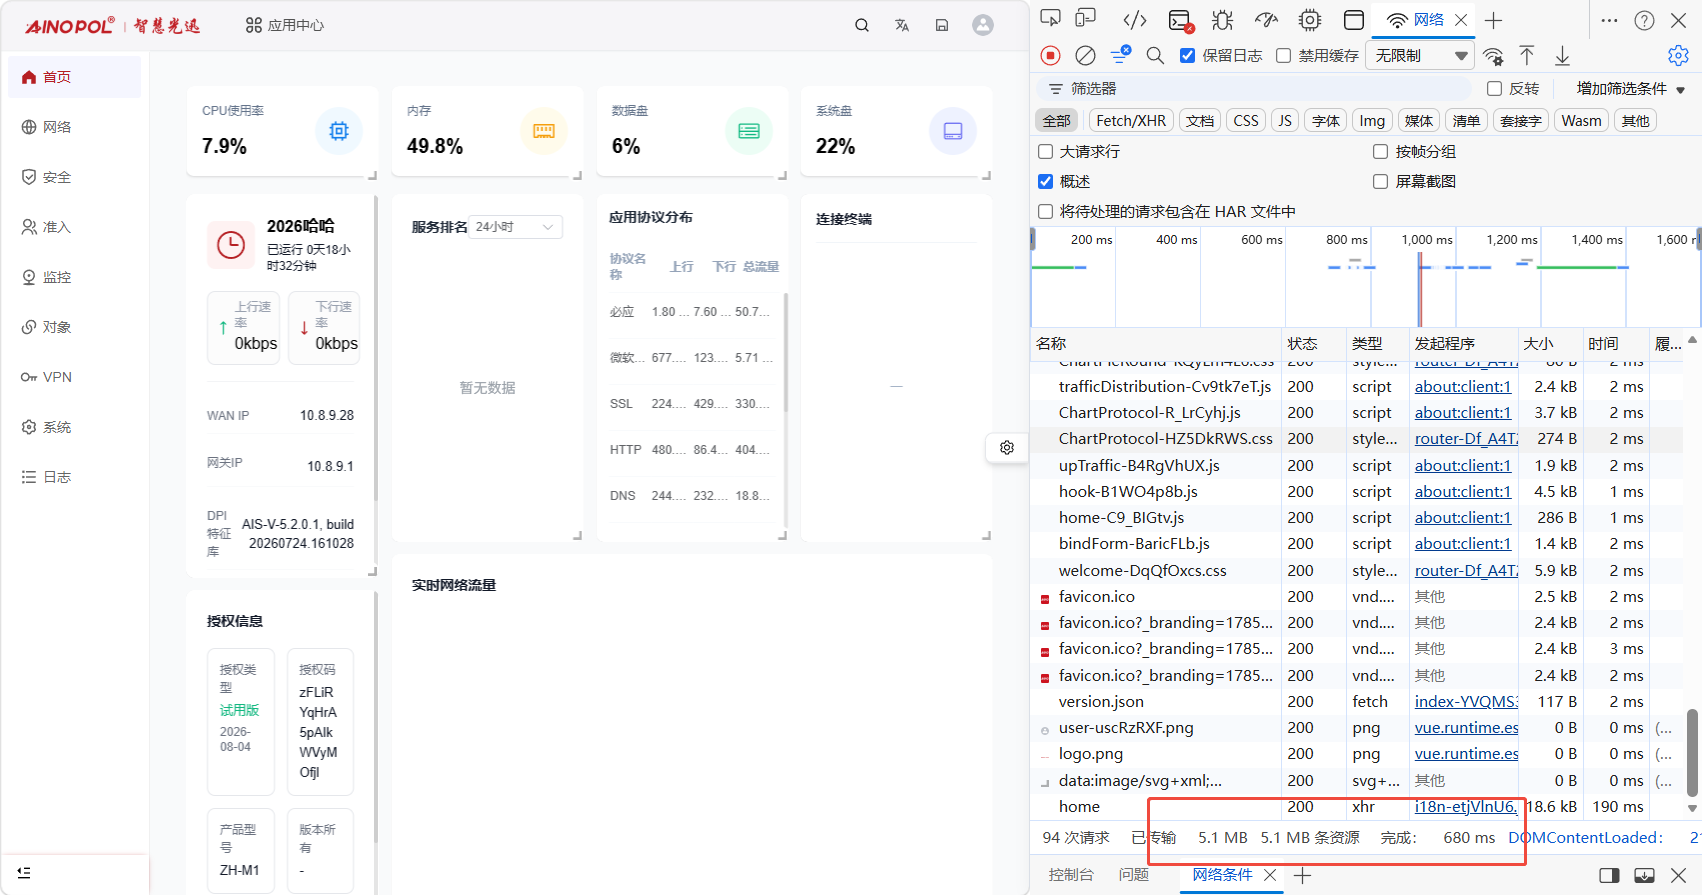Screen dimensions: 1702x895
Task: Filter requests by Fetch/XHR
Action: [x=1131, y=121]
